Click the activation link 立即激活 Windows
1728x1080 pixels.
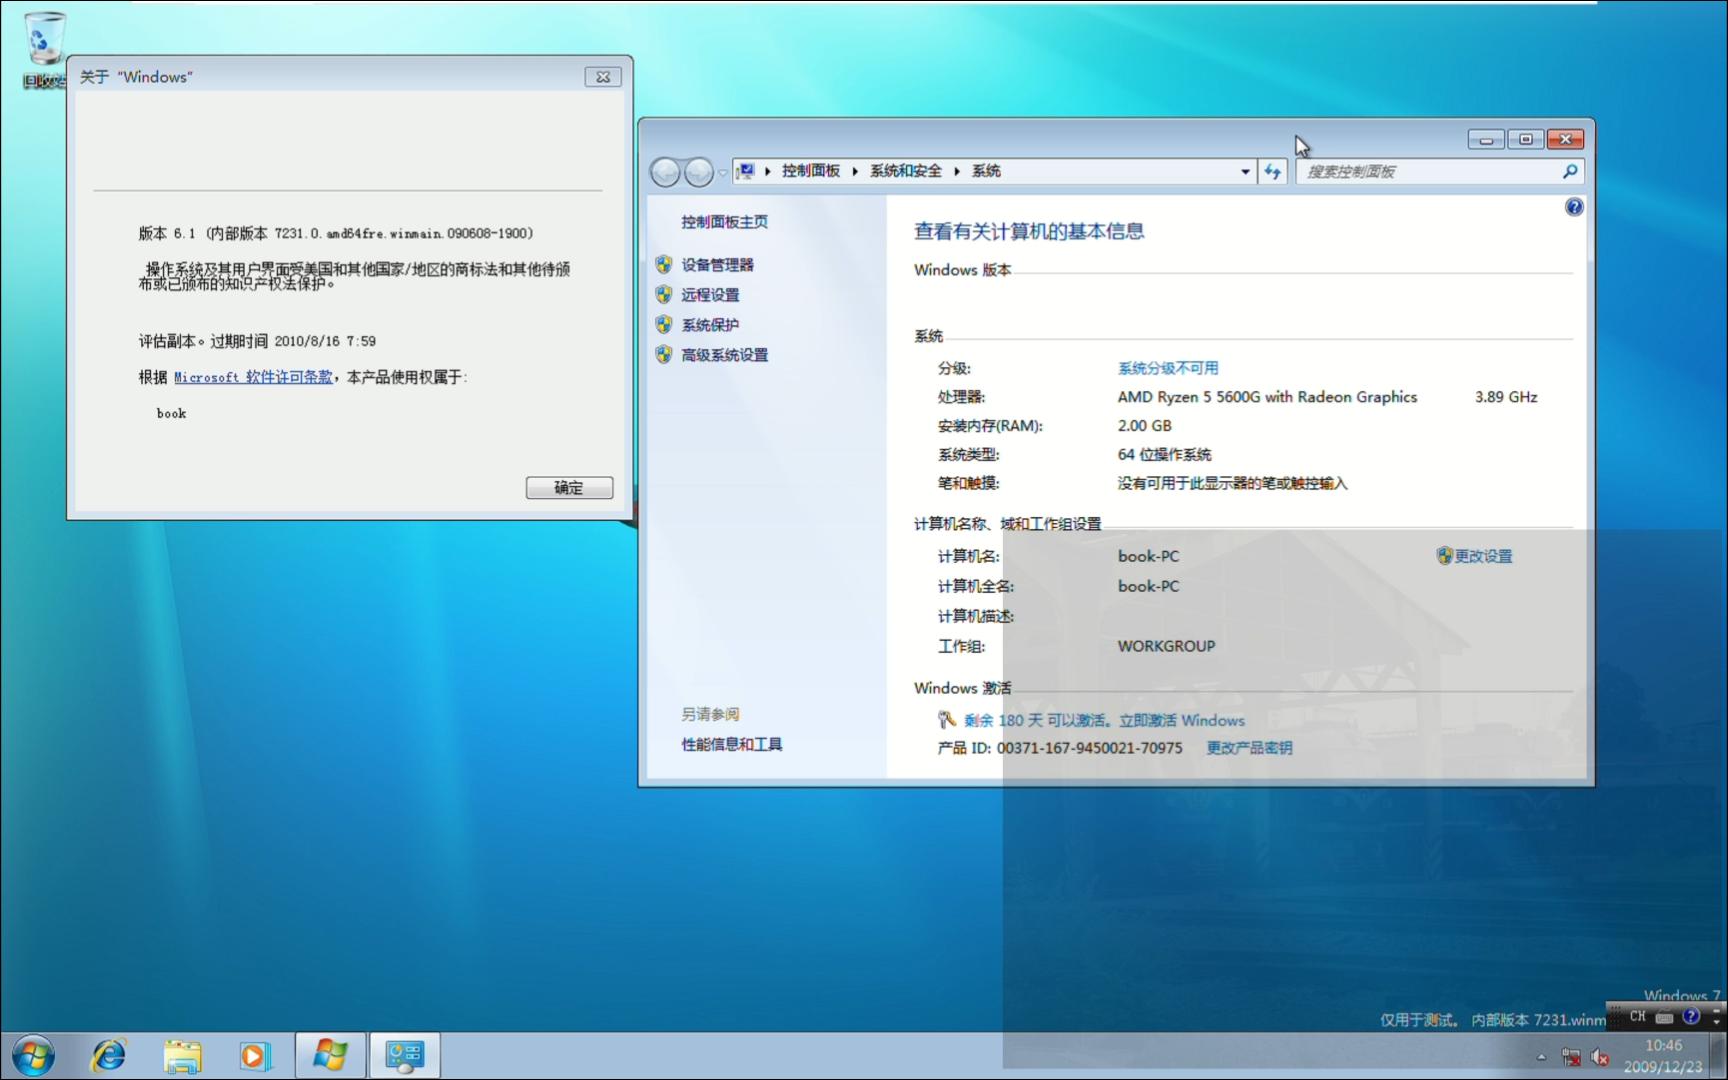1182,720
